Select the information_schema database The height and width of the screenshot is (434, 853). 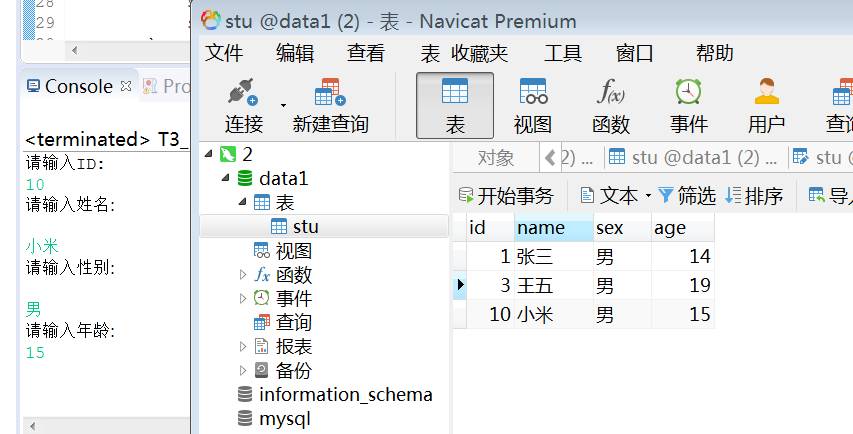345,394
